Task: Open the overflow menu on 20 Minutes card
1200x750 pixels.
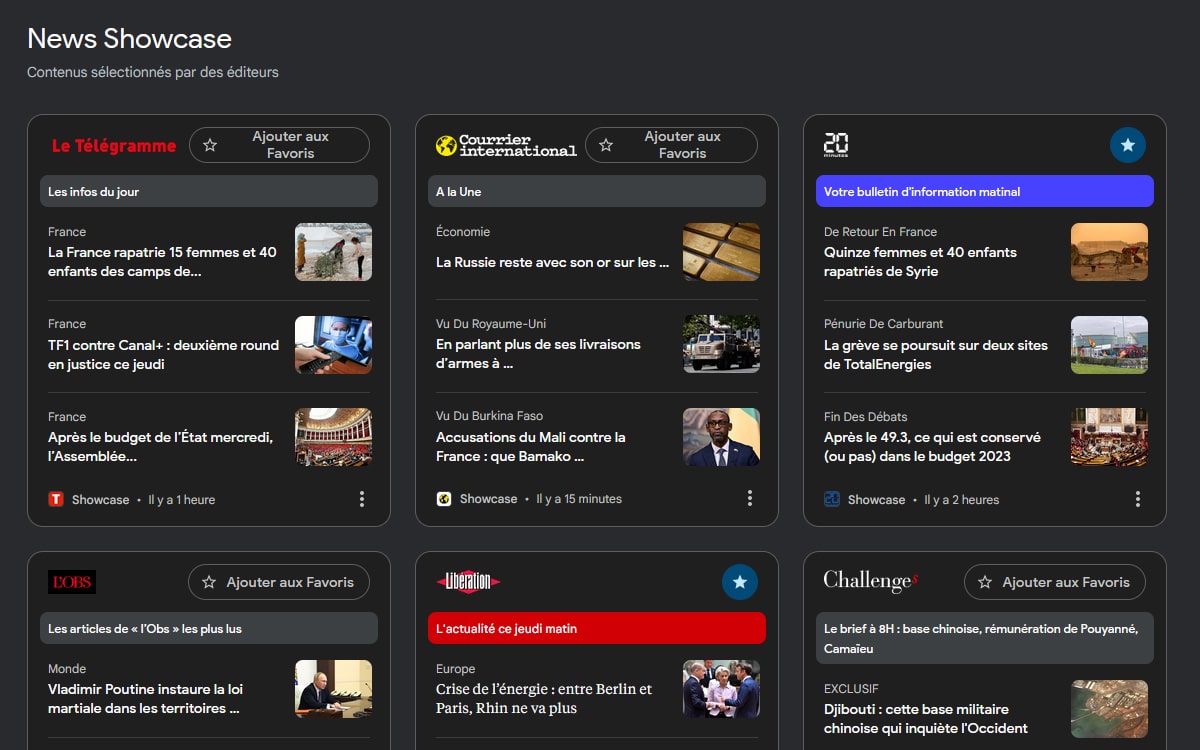Action: 1138,498
